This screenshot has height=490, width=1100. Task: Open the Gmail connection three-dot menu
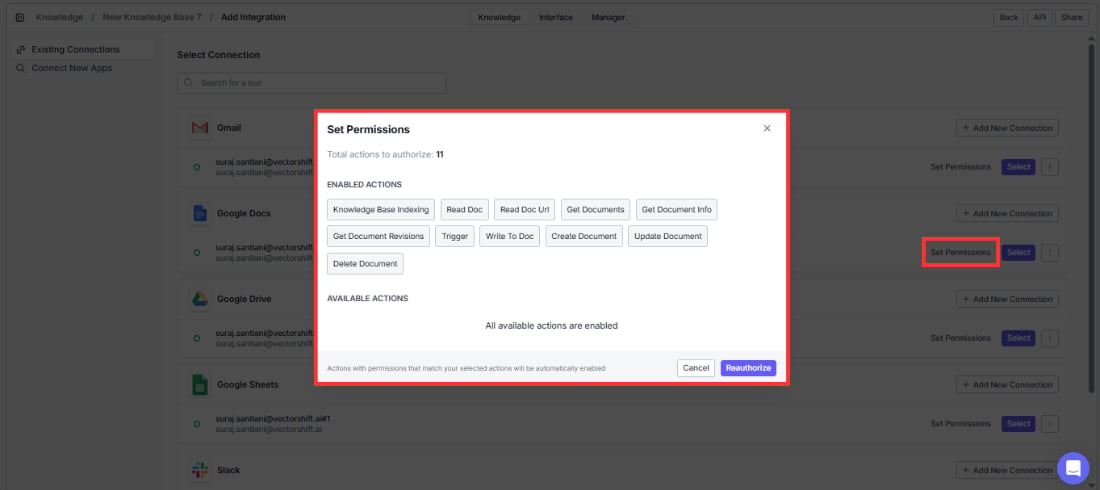[x=1049, y=167]
